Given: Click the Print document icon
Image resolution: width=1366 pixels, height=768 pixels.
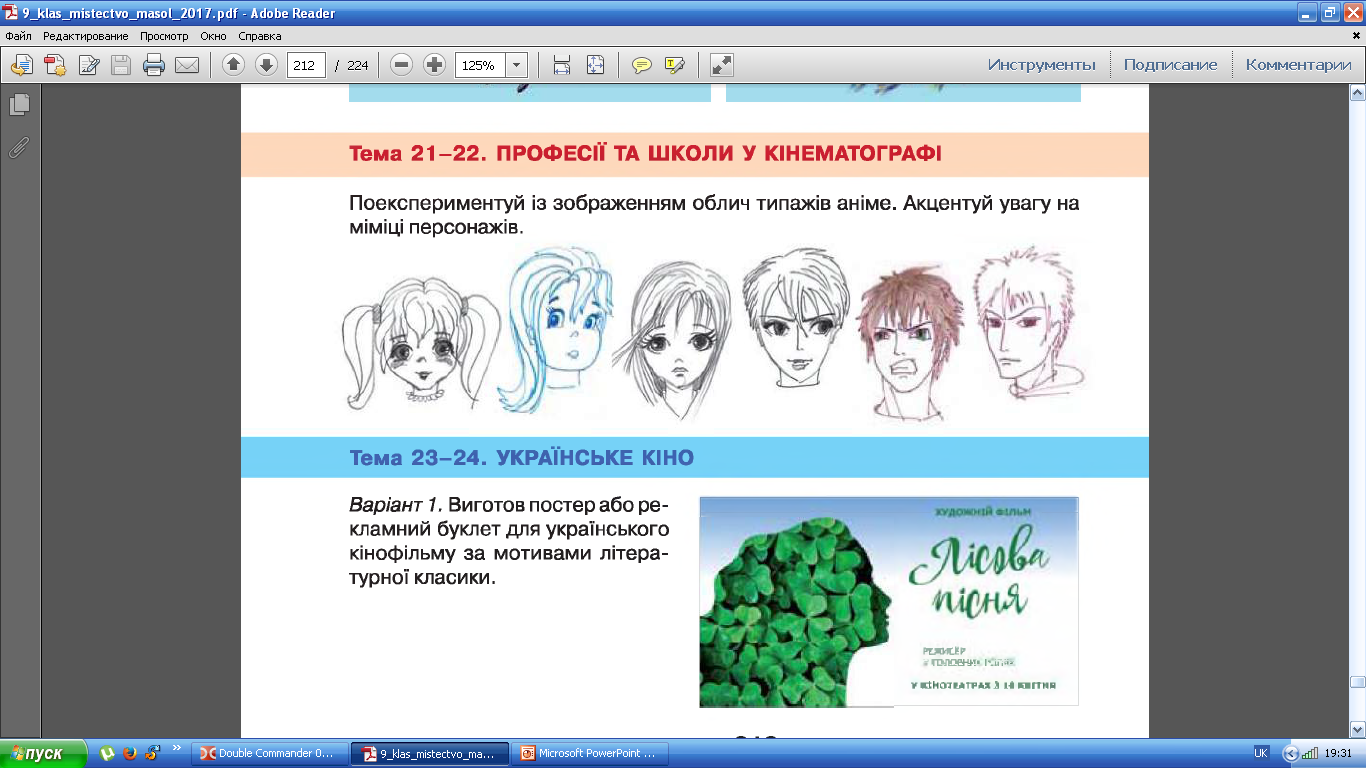Looking at the screenshot, I should 153,65.
